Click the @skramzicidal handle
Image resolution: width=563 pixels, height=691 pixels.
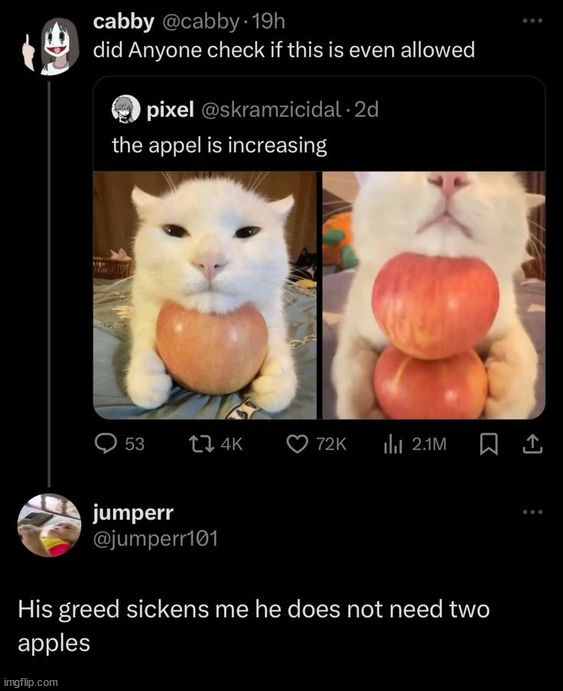coord(271,109)
